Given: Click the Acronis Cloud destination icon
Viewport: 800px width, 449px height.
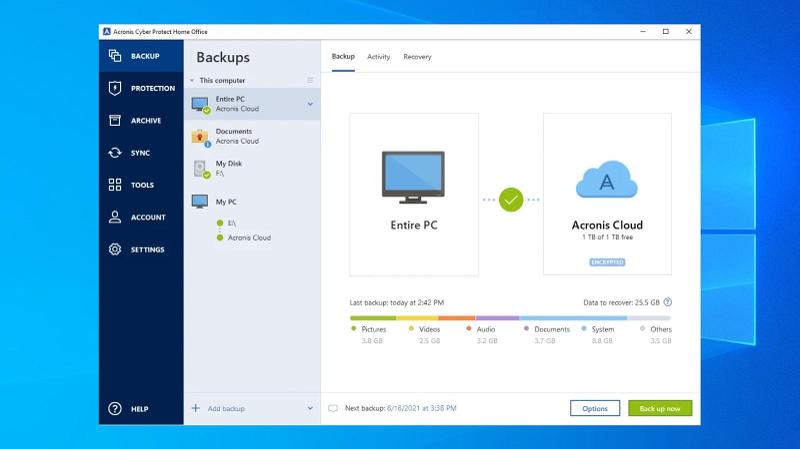Looking at the screenshot, I should coord(607,180).
